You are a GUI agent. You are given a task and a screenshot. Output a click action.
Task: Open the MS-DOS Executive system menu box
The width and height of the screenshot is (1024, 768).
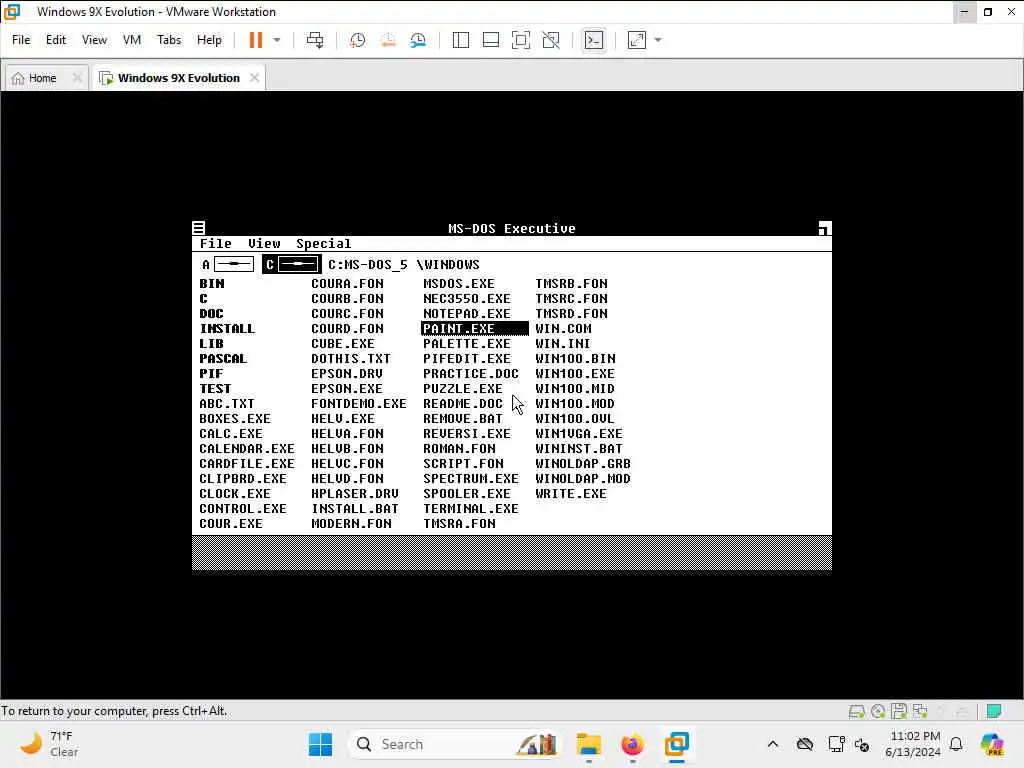[x=199, y=228]
